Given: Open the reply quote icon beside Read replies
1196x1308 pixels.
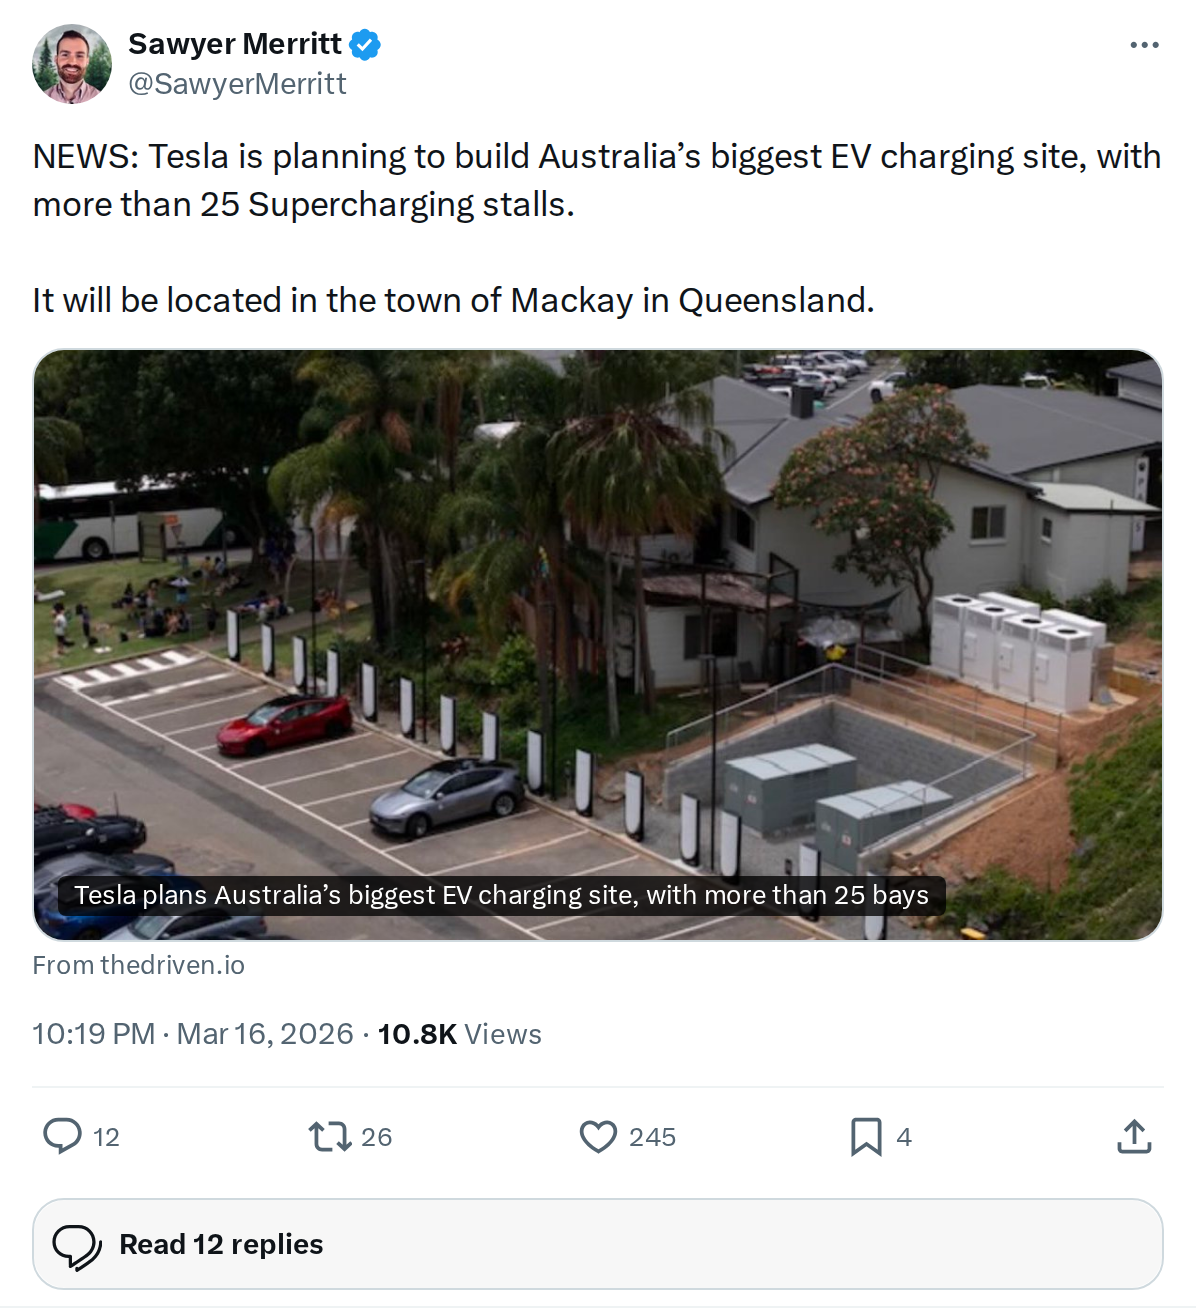Looking at the screenshot, I should pos(80,1243).
